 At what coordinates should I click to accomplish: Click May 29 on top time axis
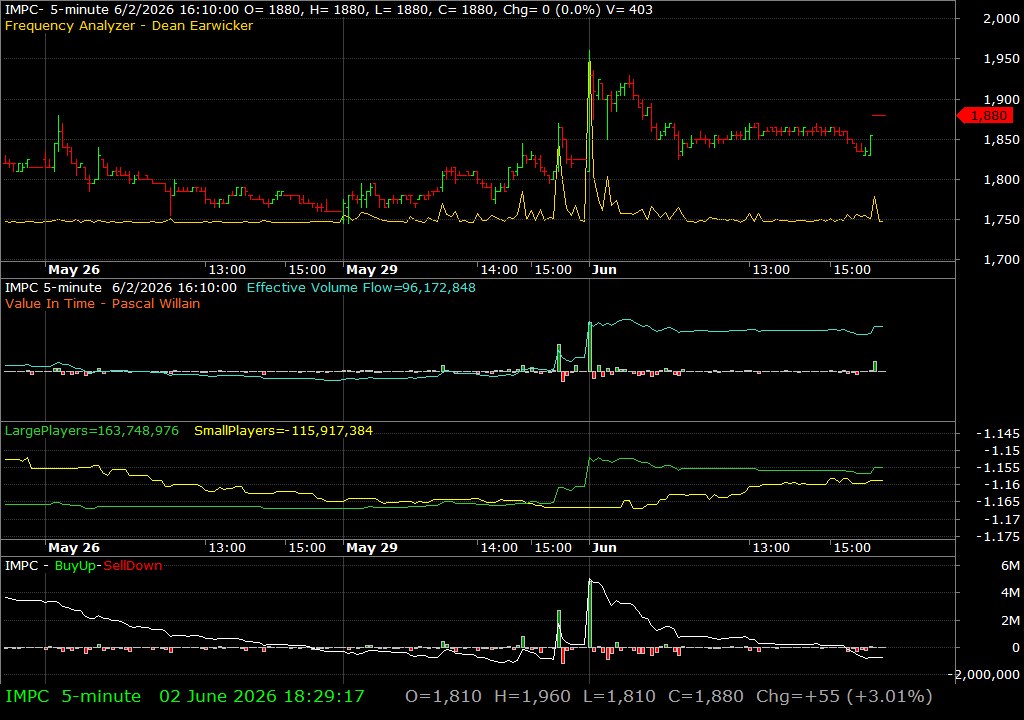pos(372,269)
